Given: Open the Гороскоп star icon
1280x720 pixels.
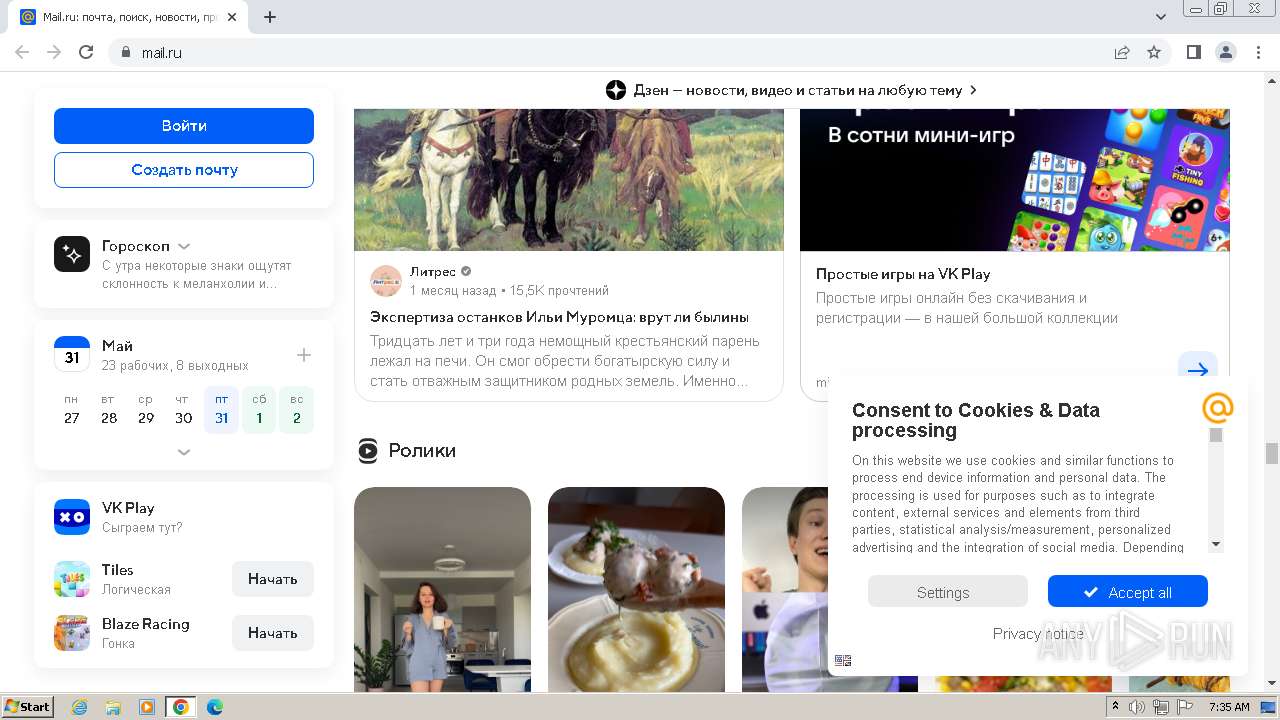Looking at the screenshot, I should [x=72, y=255].
